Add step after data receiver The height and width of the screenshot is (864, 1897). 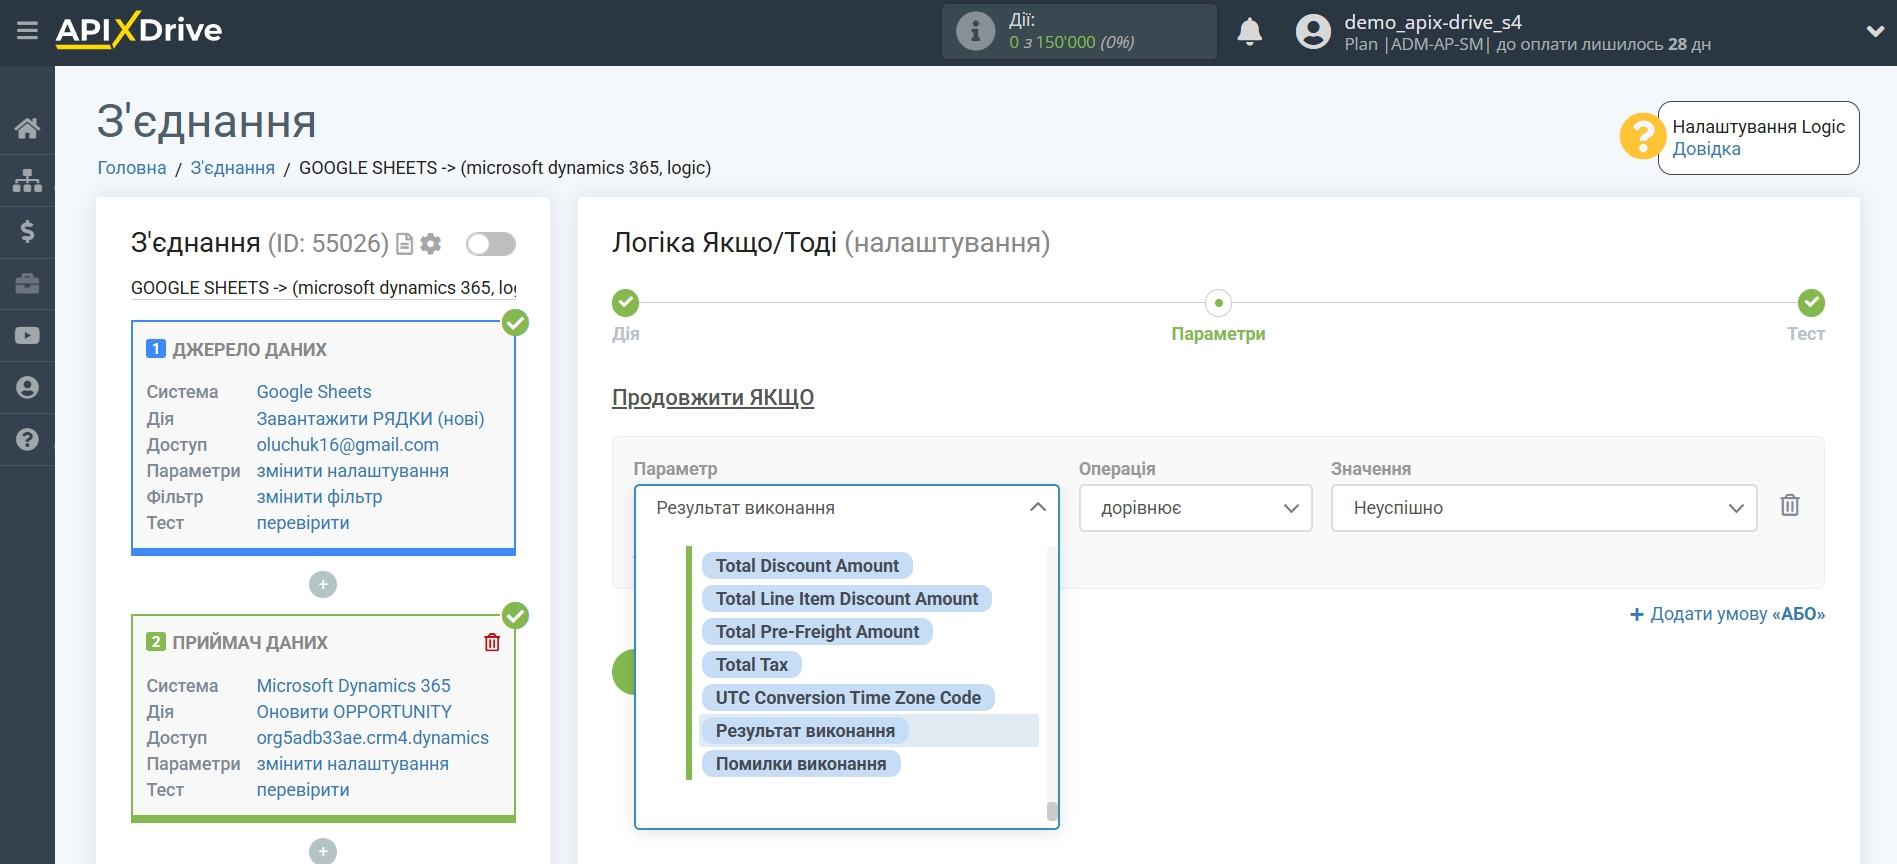tap(323, 851)
